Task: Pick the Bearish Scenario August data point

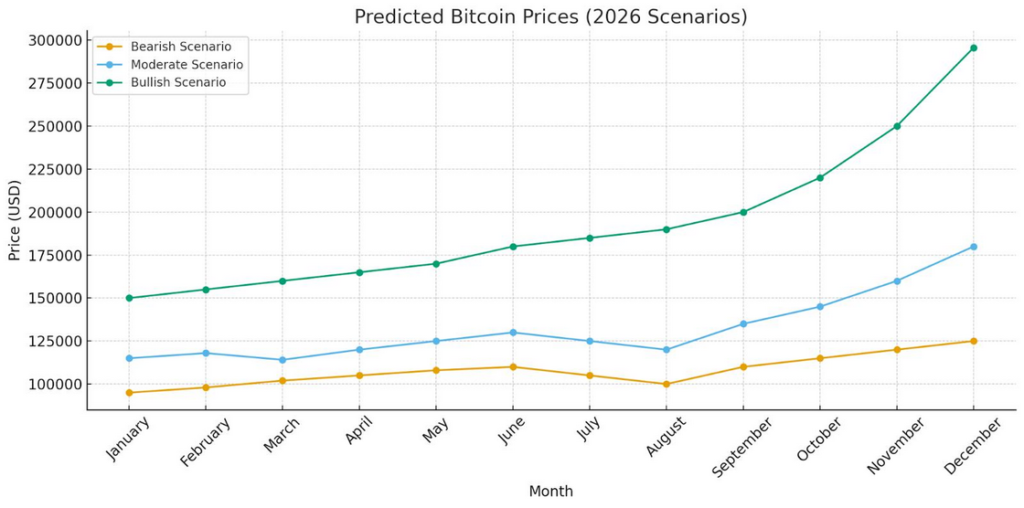Action: point(666,384)
